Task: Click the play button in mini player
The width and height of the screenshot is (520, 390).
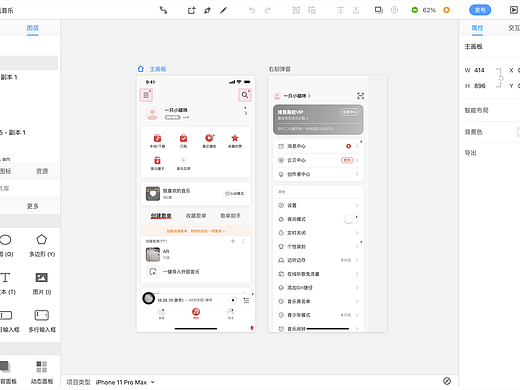Action: 233,300
